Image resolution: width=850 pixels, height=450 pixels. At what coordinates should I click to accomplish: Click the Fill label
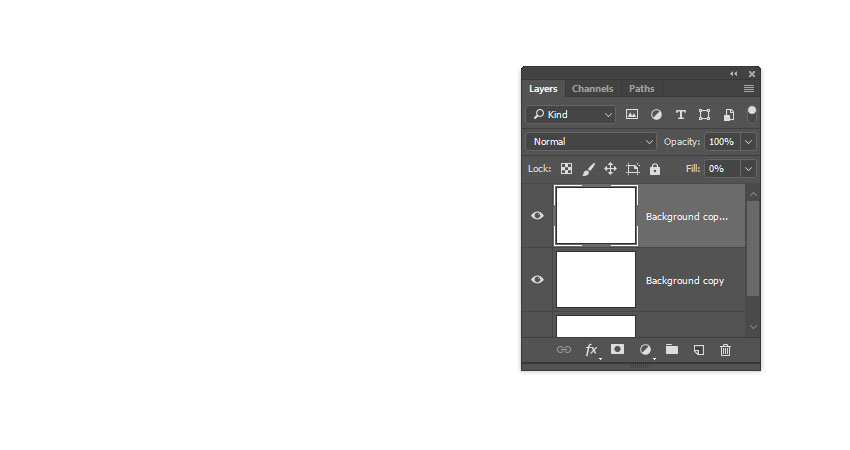tap(693, 169)
